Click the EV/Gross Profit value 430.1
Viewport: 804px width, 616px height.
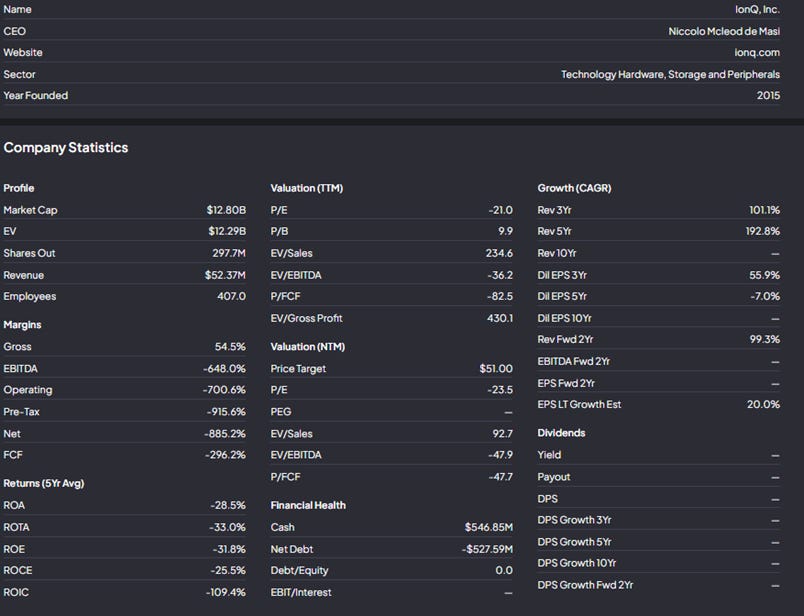click(x=500, y=318)
